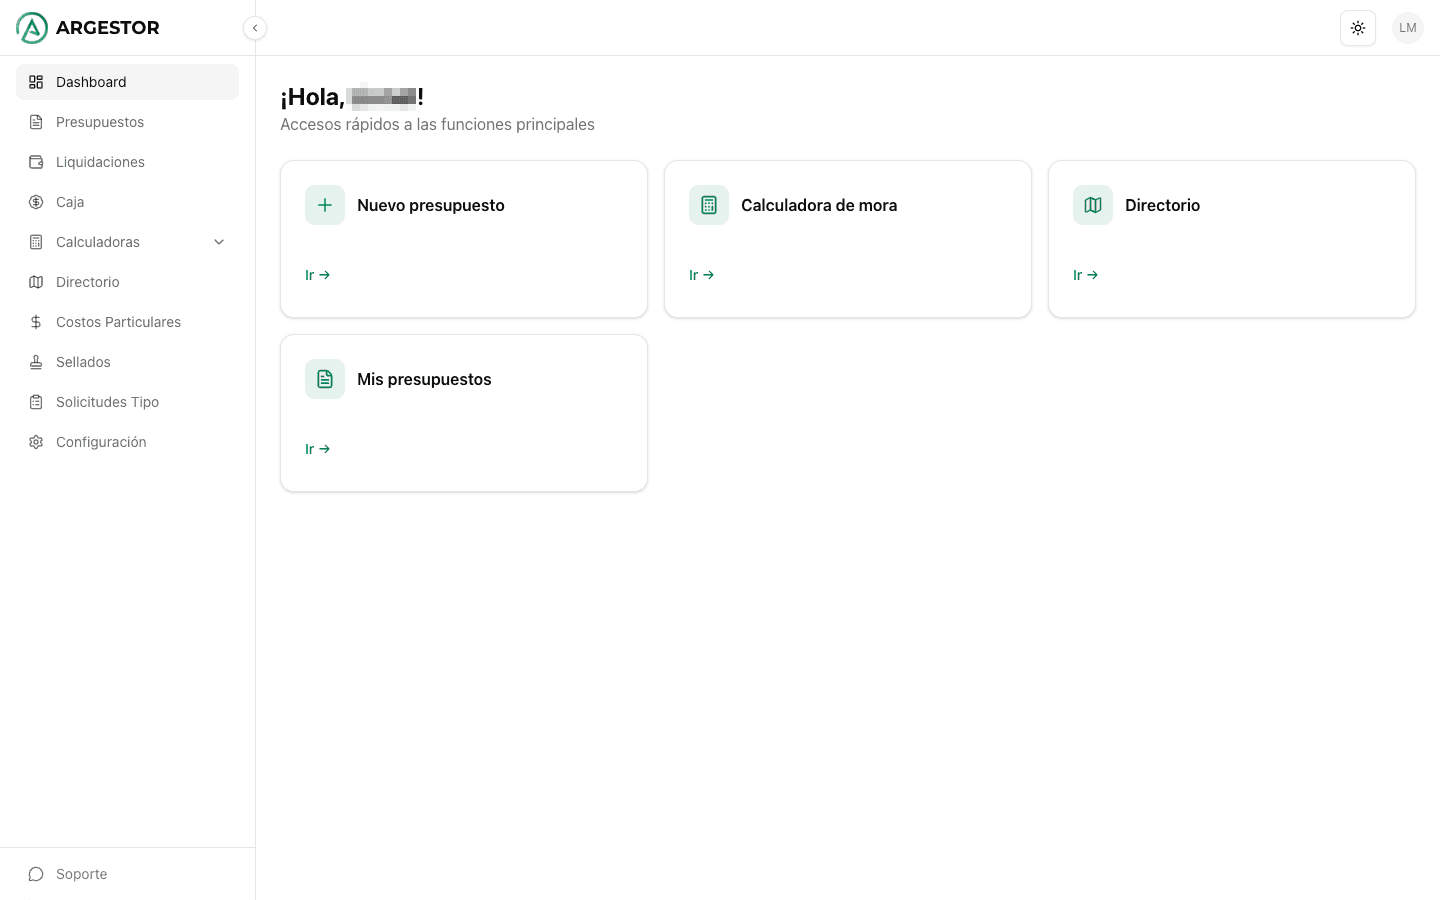Click the document icon on Mis presupuestos card
Screen dimensions: 1440x900
pyautogui.click(x=325, y=379)
